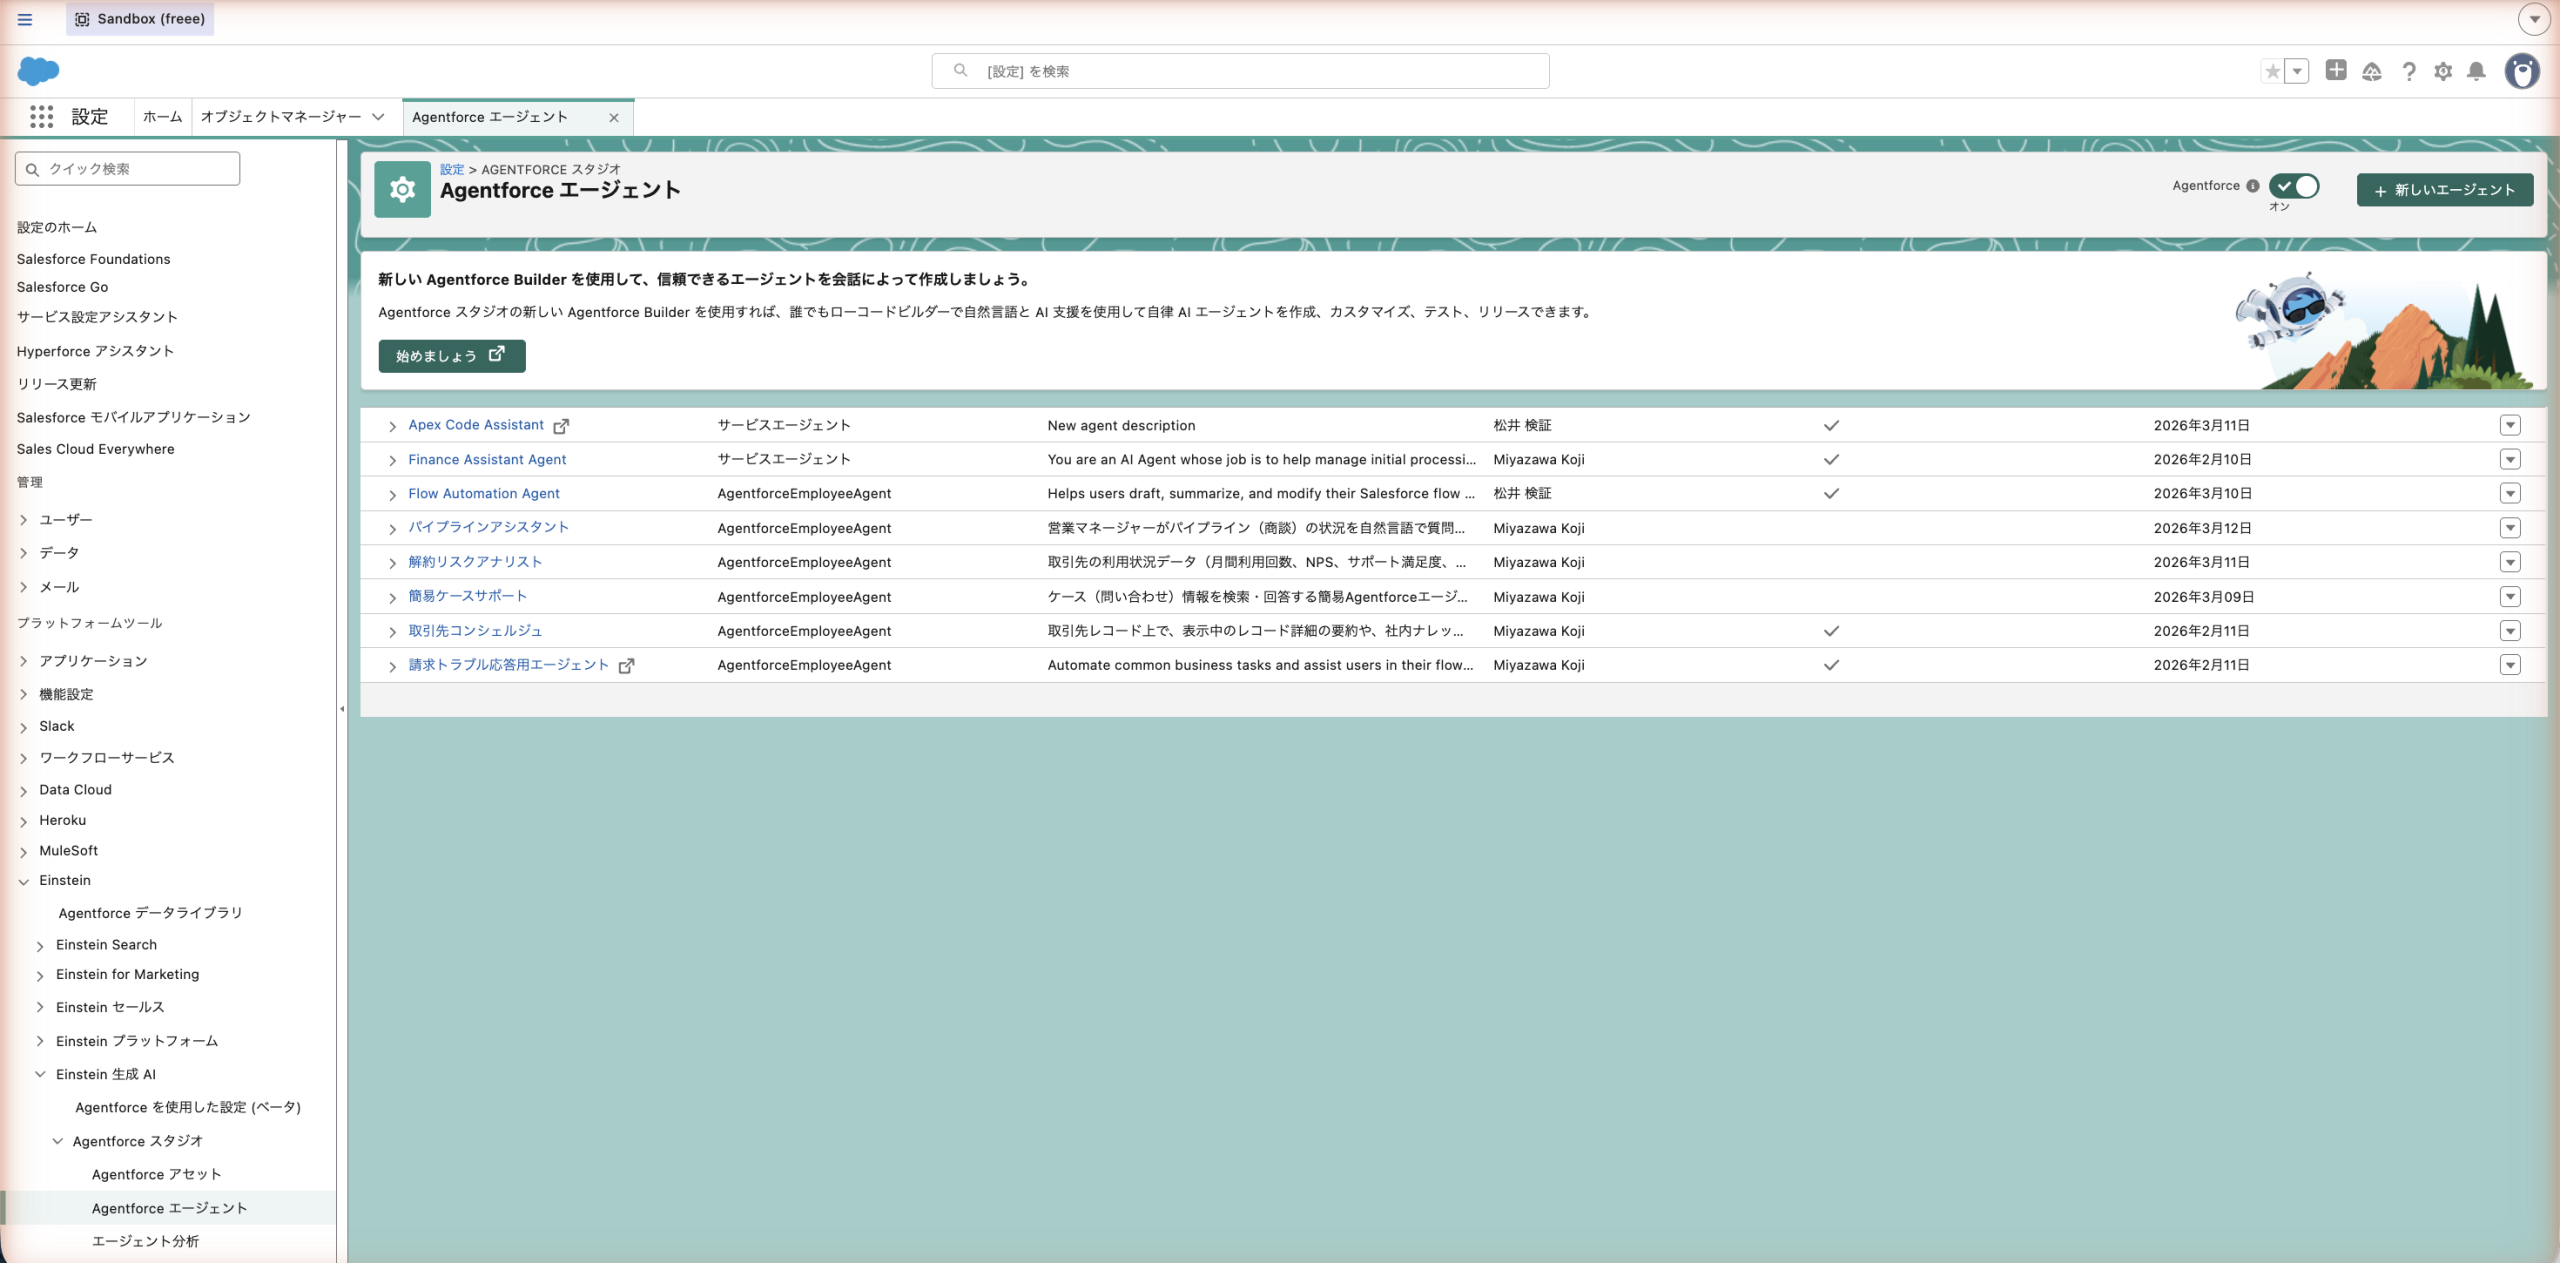Click the 新しいエージェント button
This screenshot has width=2560, height=1263.
(2444, 190)
